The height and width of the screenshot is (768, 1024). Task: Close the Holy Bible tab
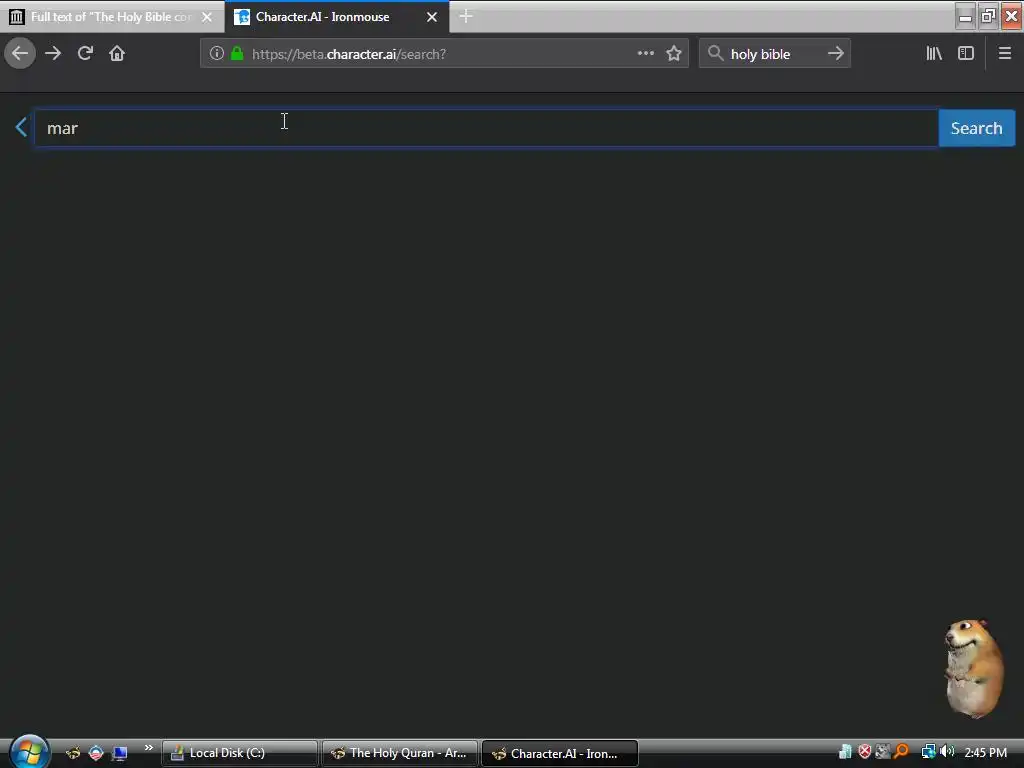point(207,17)
